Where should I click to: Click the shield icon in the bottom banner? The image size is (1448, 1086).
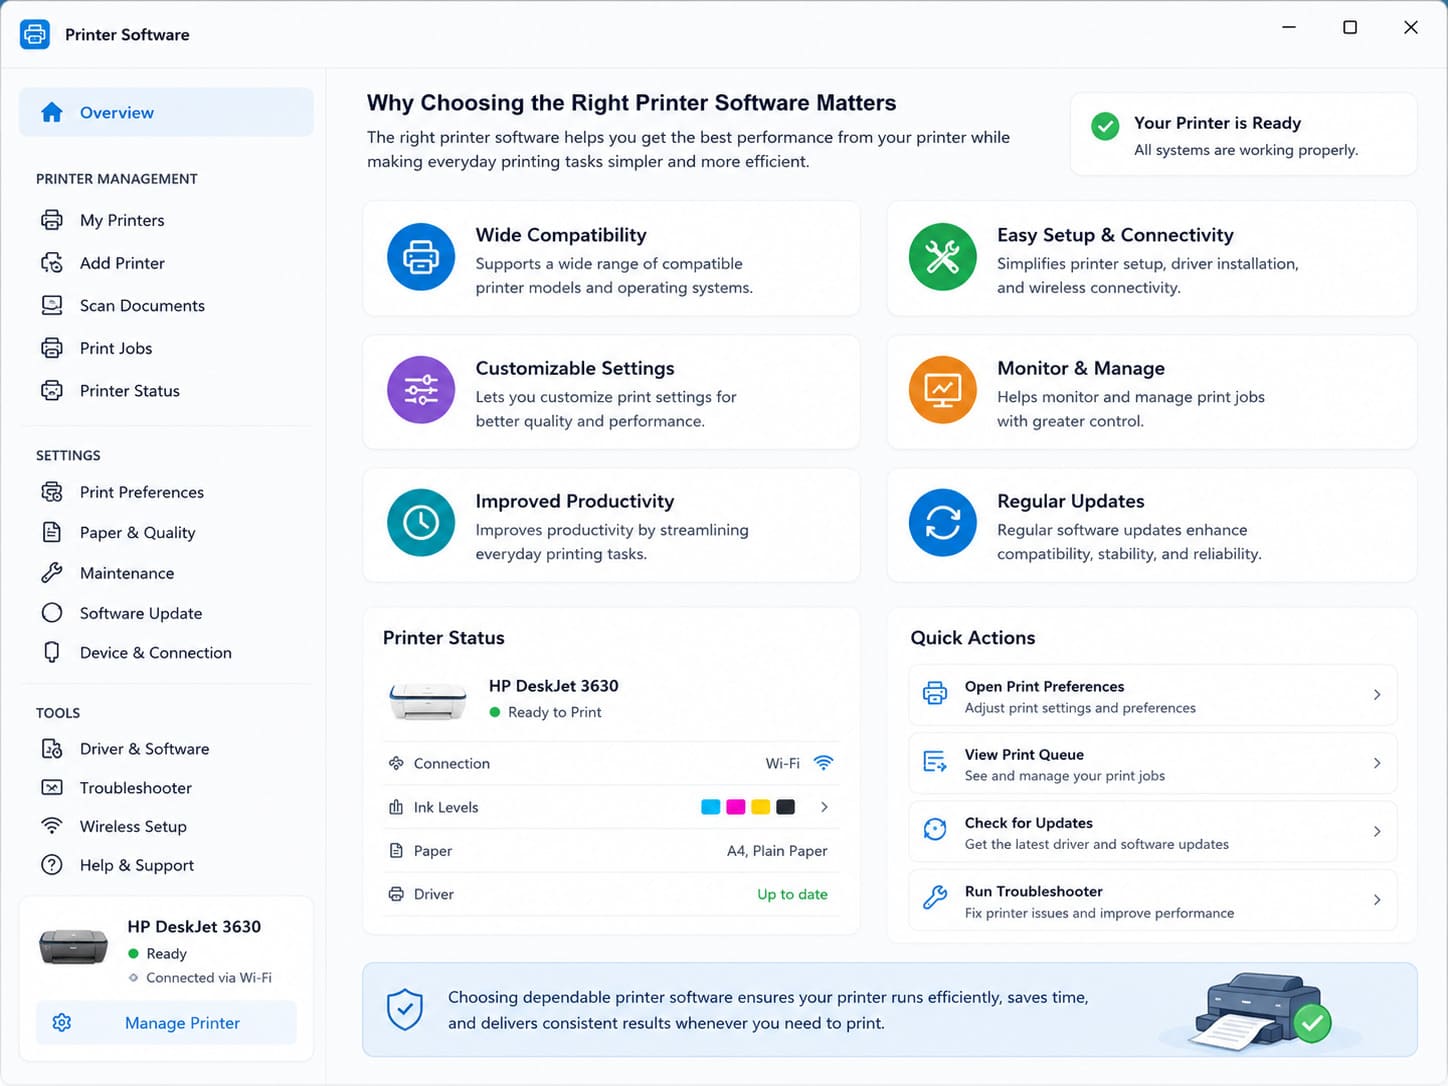[x=405, y=1010]
